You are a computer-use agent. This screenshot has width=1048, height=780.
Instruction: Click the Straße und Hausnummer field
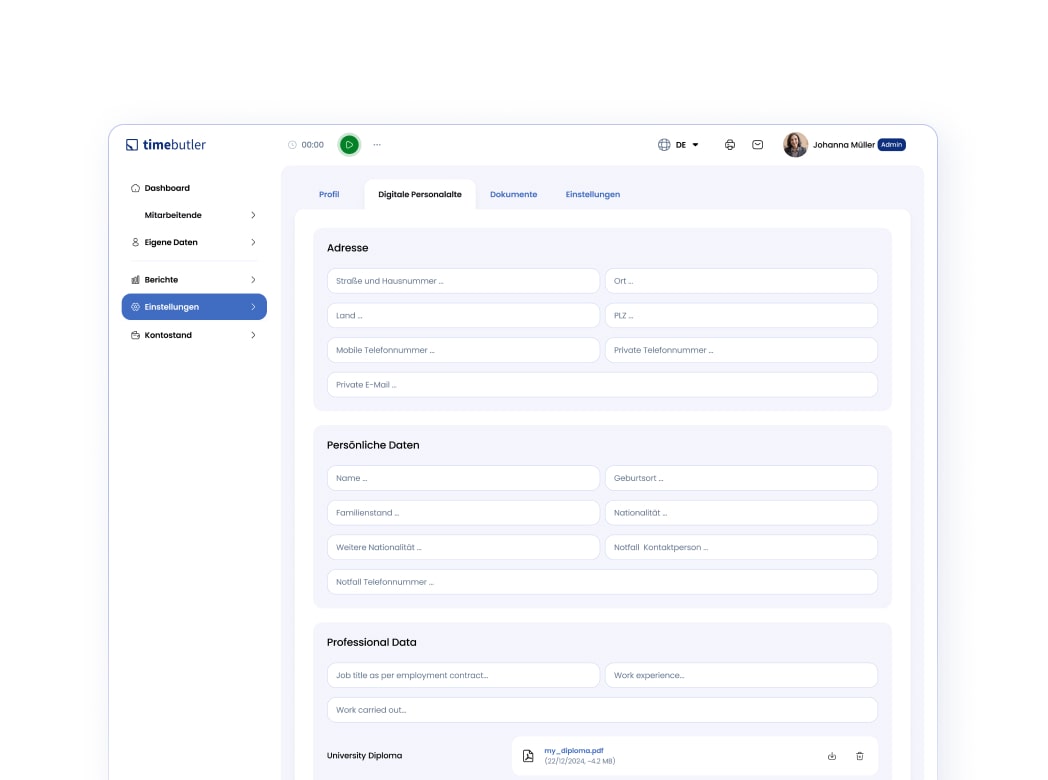(463, 281)
